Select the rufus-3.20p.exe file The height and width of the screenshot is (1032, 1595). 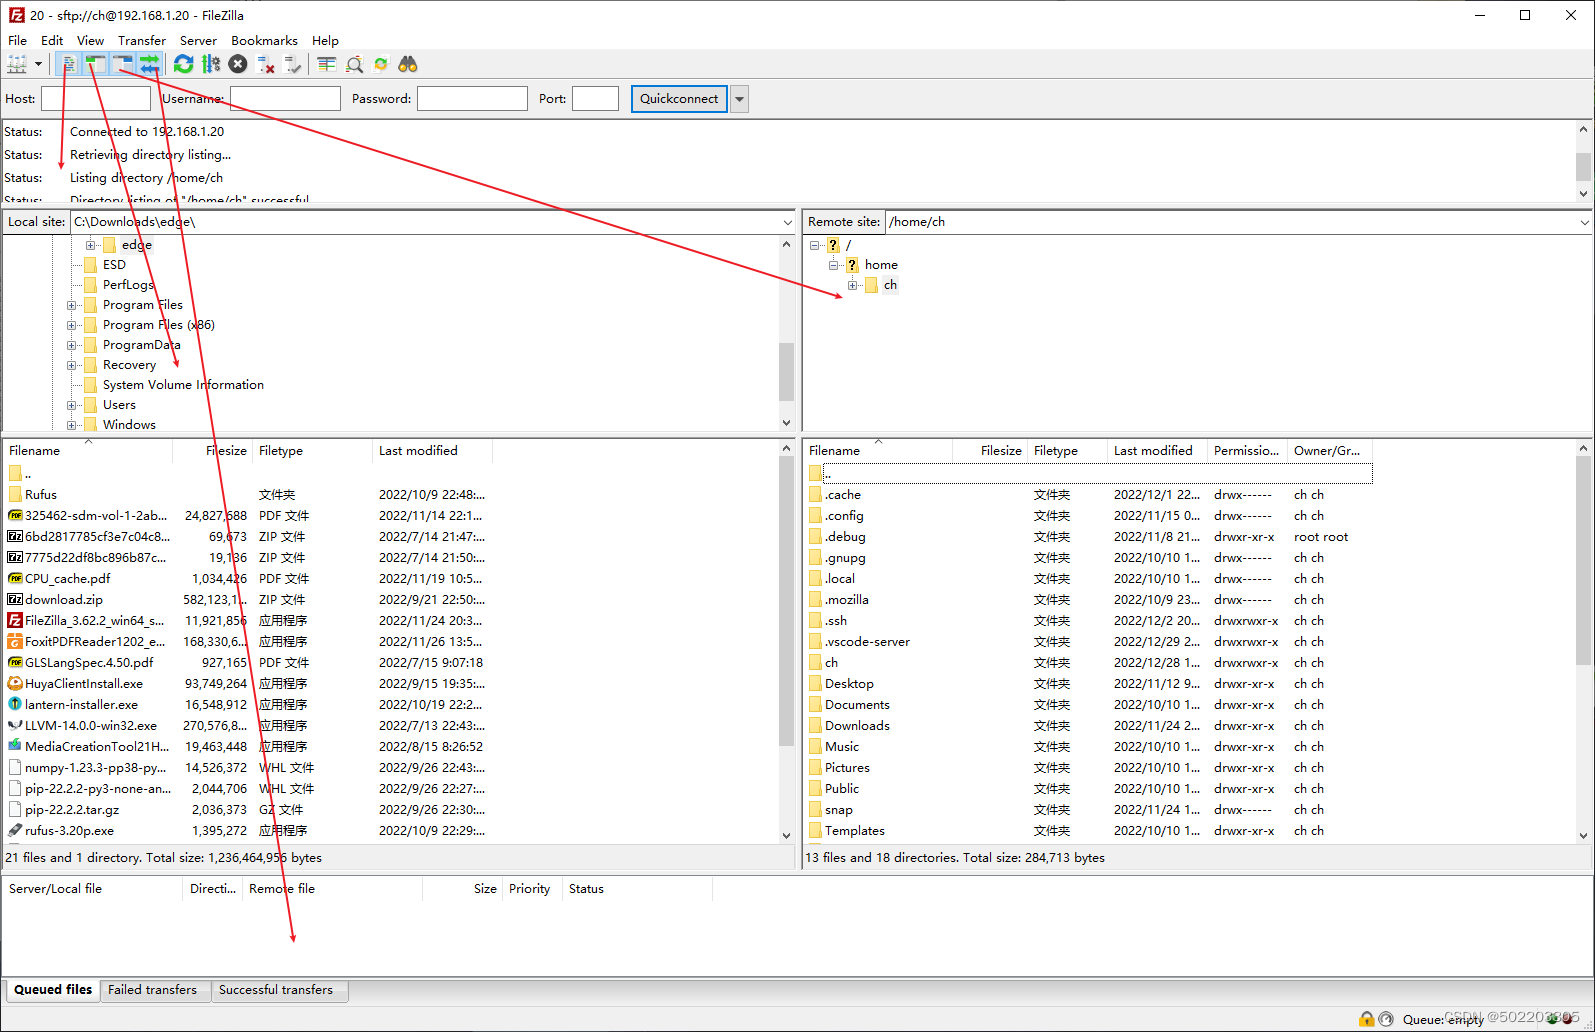click(x=70, y=831)
